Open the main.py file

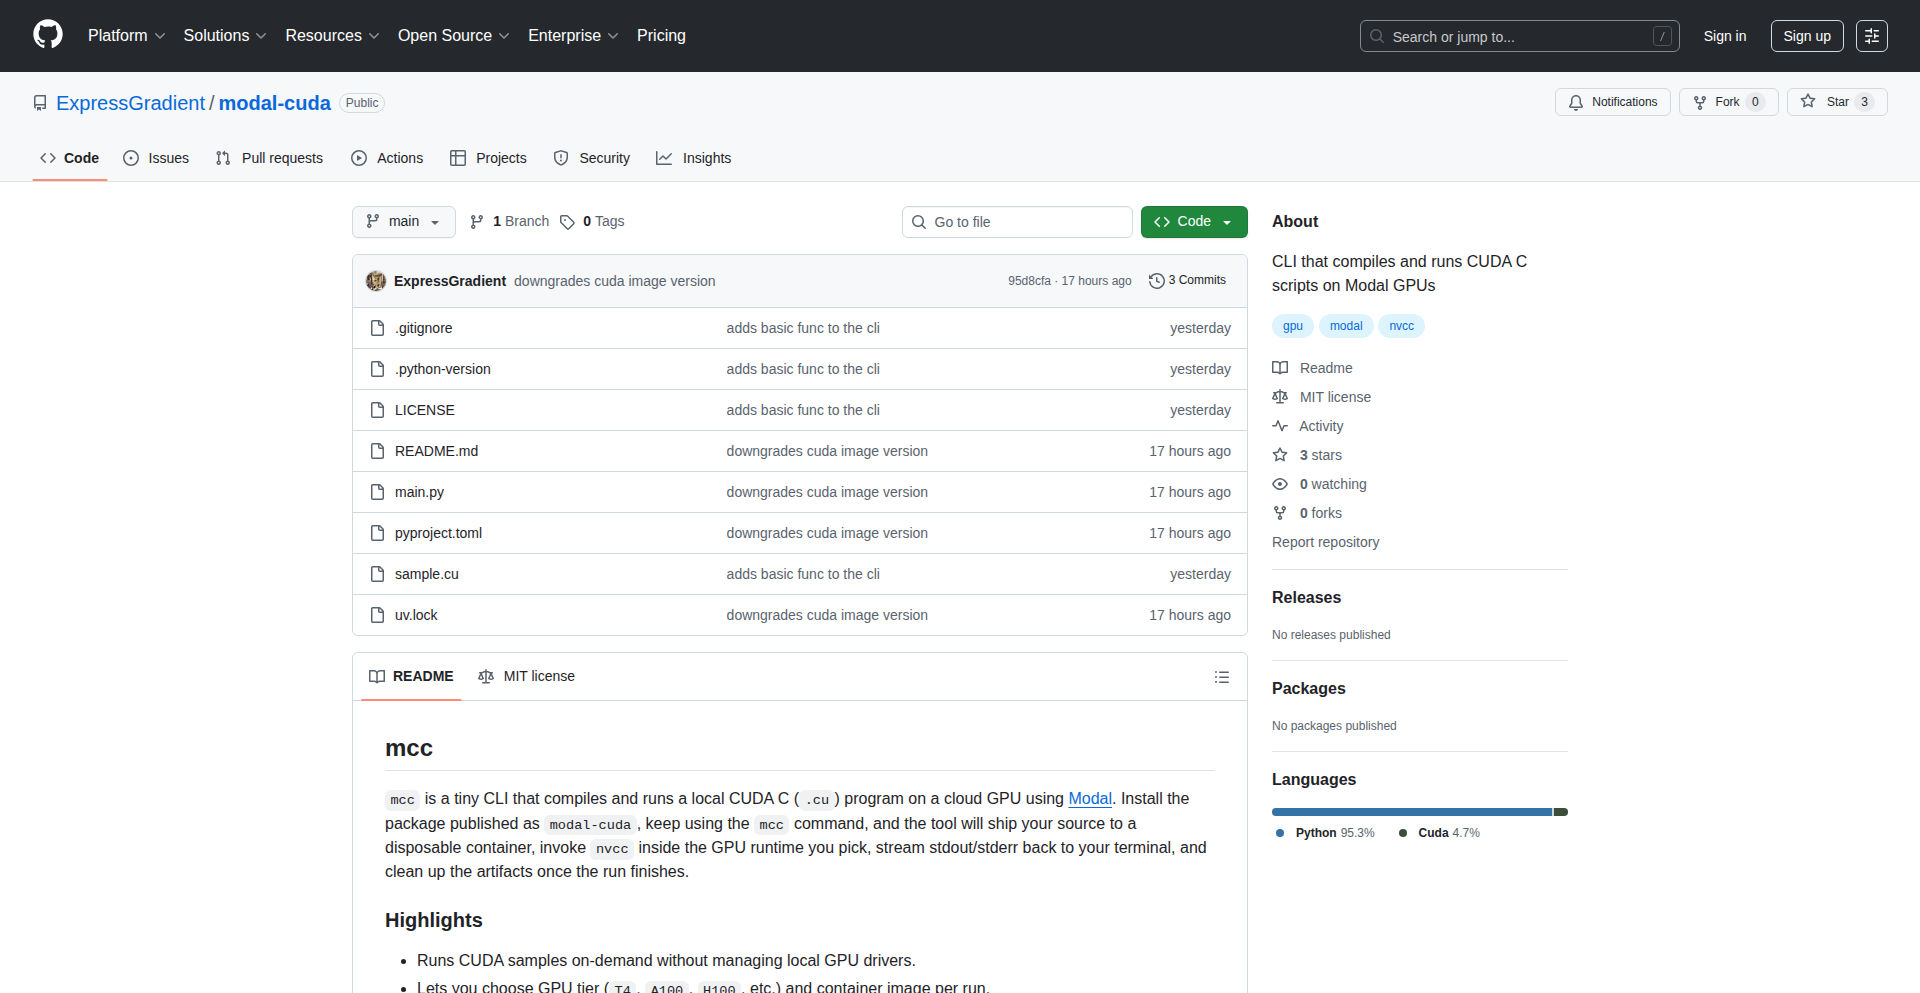(419, 492)
